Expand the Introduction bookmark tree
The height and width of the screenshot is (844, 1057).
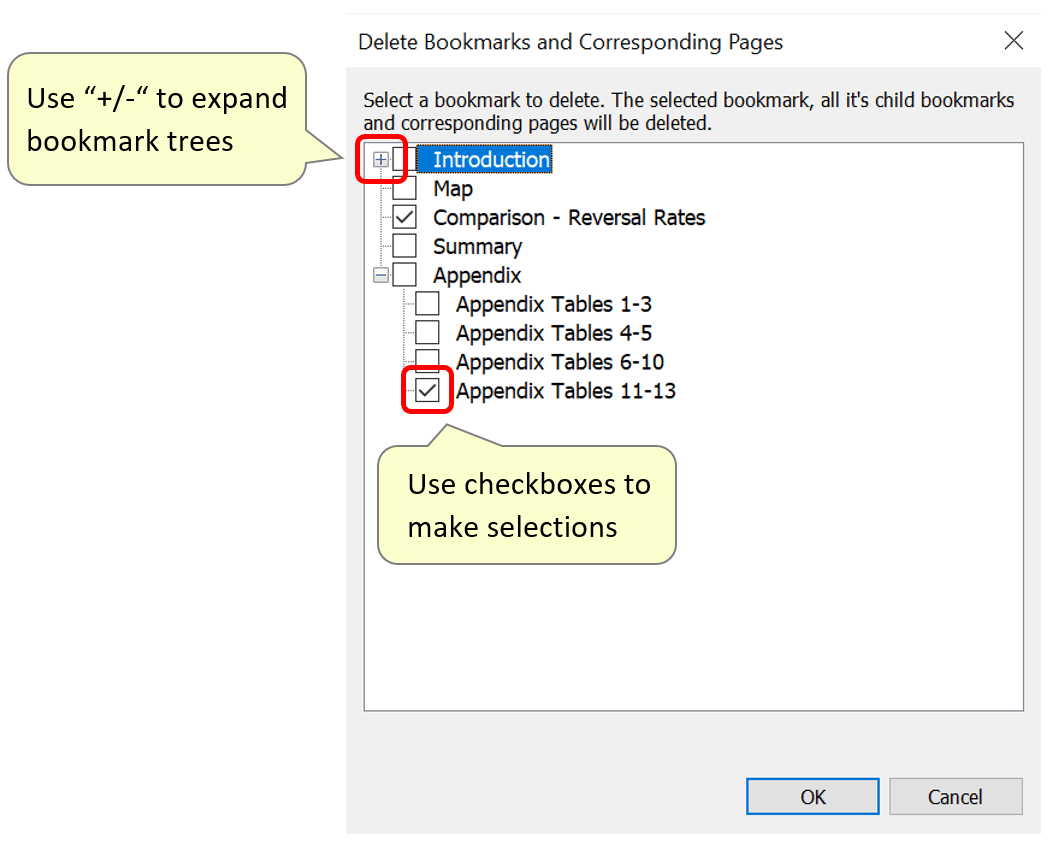click(382, 158)
